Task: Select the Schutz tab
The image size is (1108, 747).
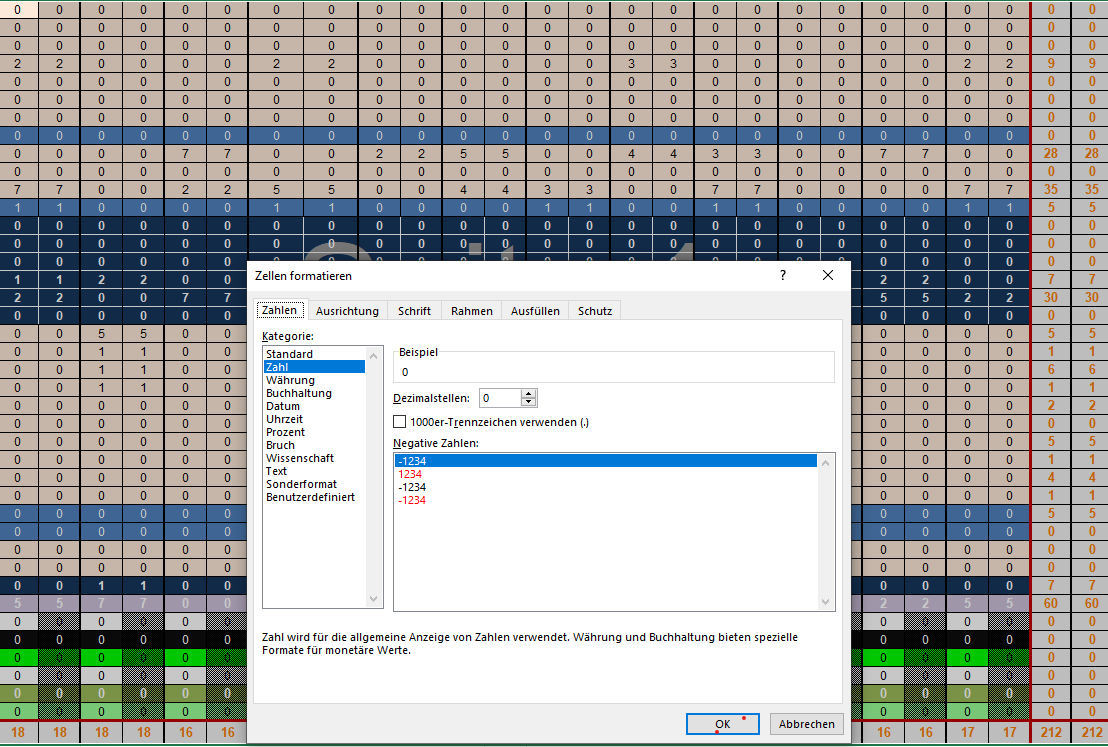Action: [595, 311]
